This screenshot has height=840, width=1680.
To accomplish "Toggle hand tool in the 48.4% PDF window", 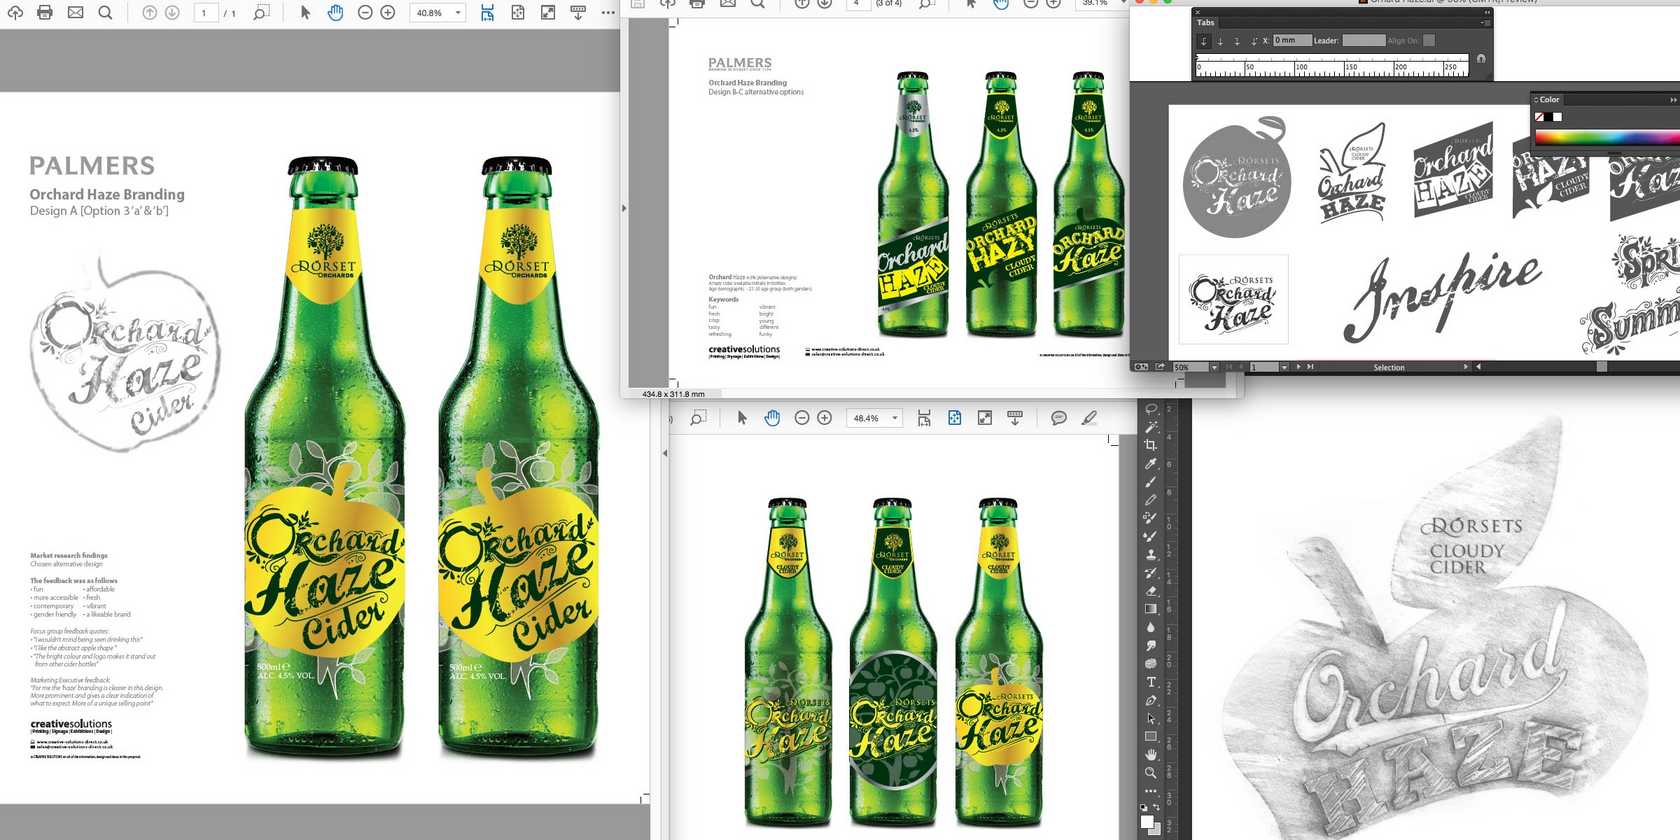I will click(772, 418).
